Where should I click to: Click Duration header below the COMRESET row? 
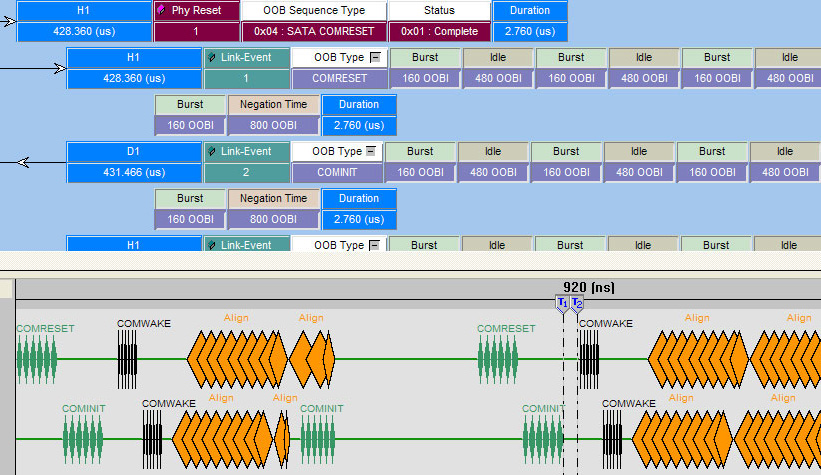[359, 104]
